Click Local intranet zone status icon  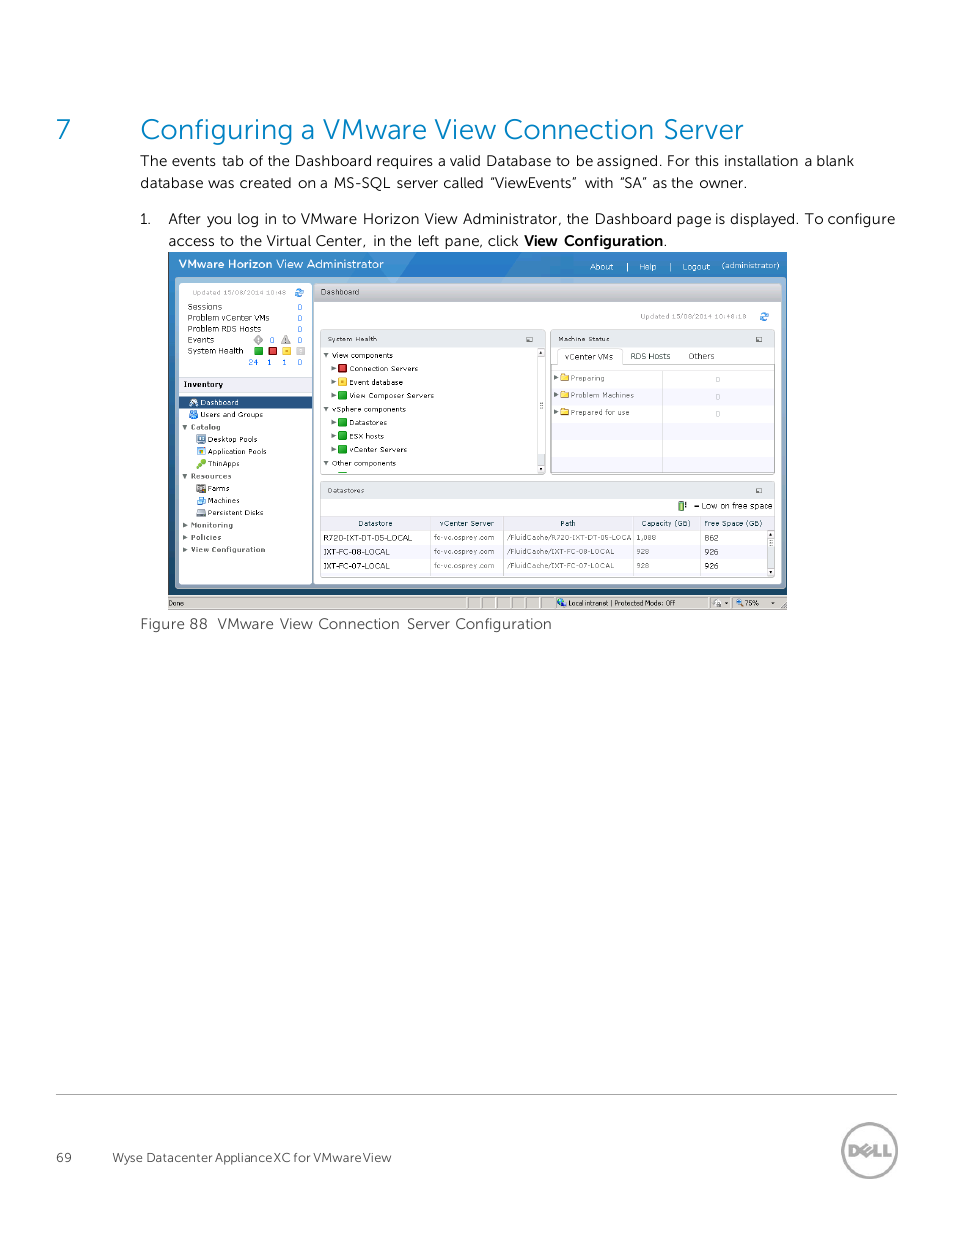(x=561, y=603)
